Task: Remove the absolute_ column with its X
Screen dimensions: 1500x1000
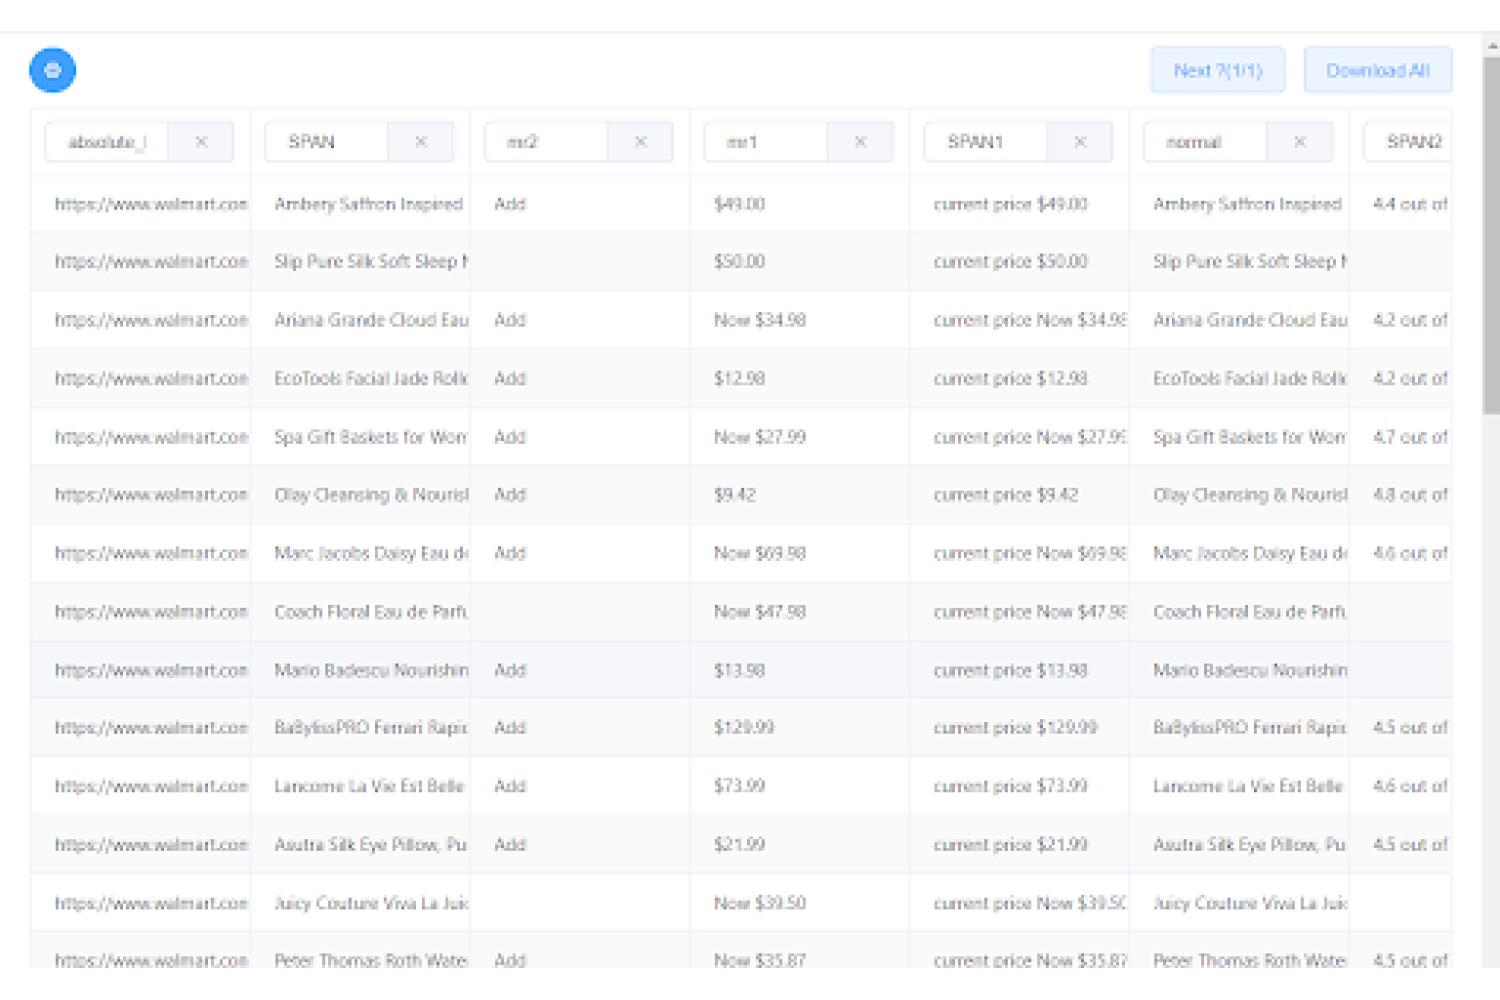Action: tap(201, 142)
